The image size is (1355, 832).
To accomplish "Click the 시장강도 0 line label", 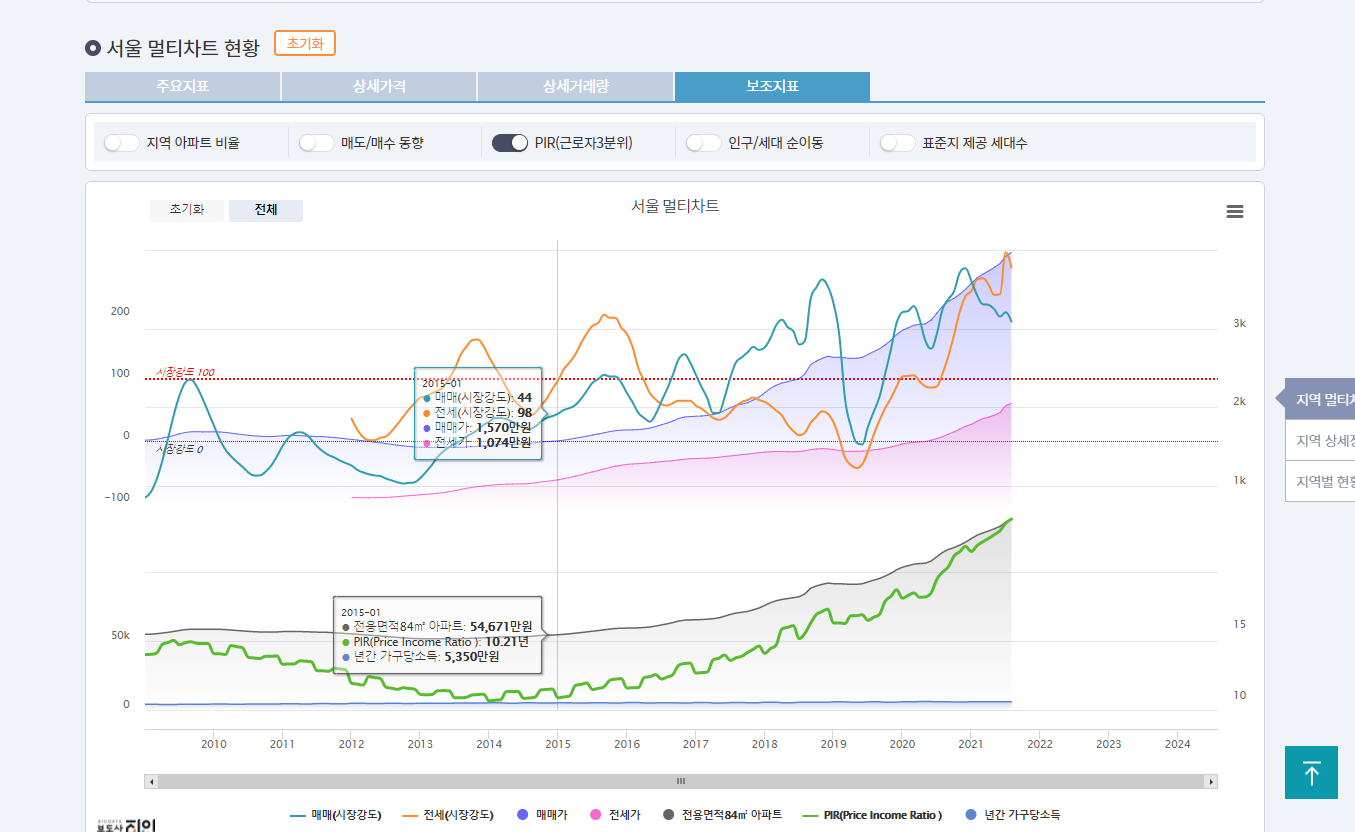I will [x=179, y=449].
